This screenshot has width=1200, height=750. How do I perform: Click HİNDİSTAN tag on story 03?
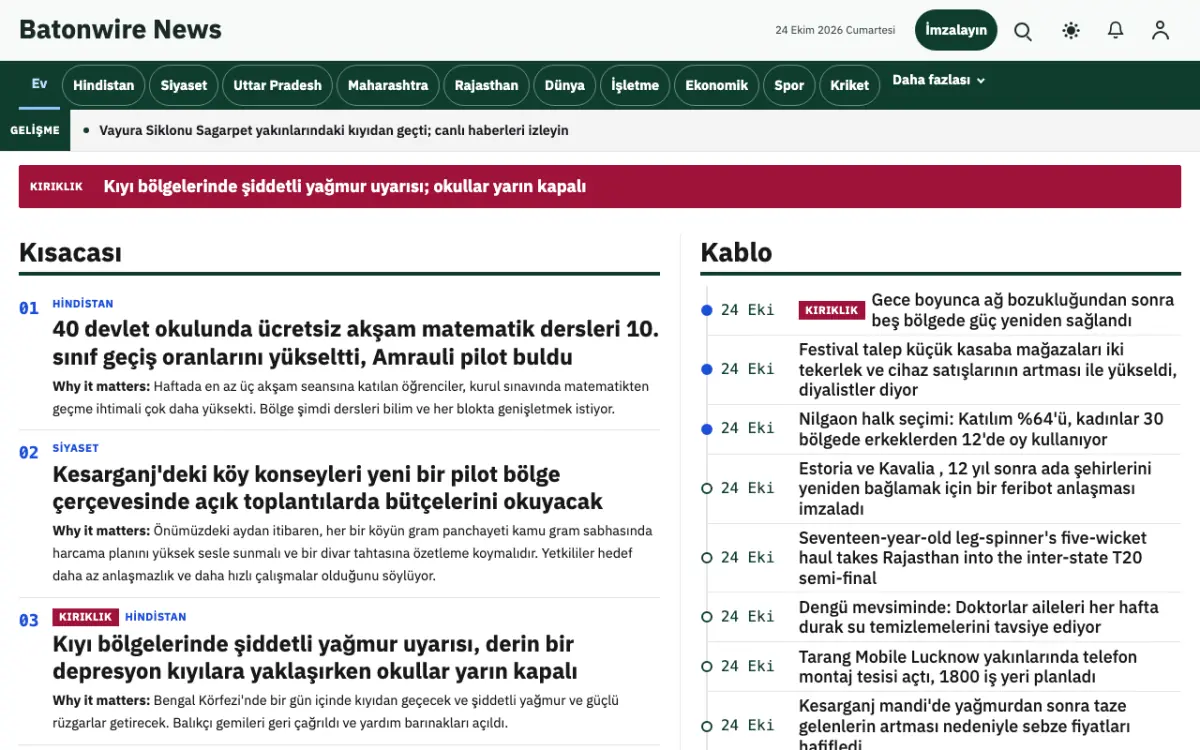(156, 617)
